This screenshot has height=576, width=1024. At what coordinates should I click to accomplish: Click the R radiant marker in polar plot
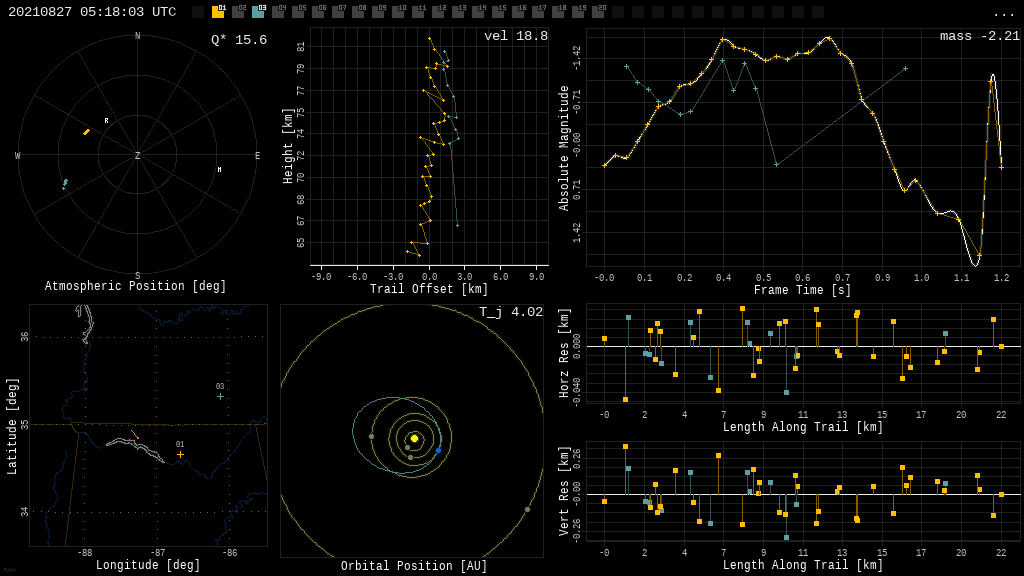[106, 121]
